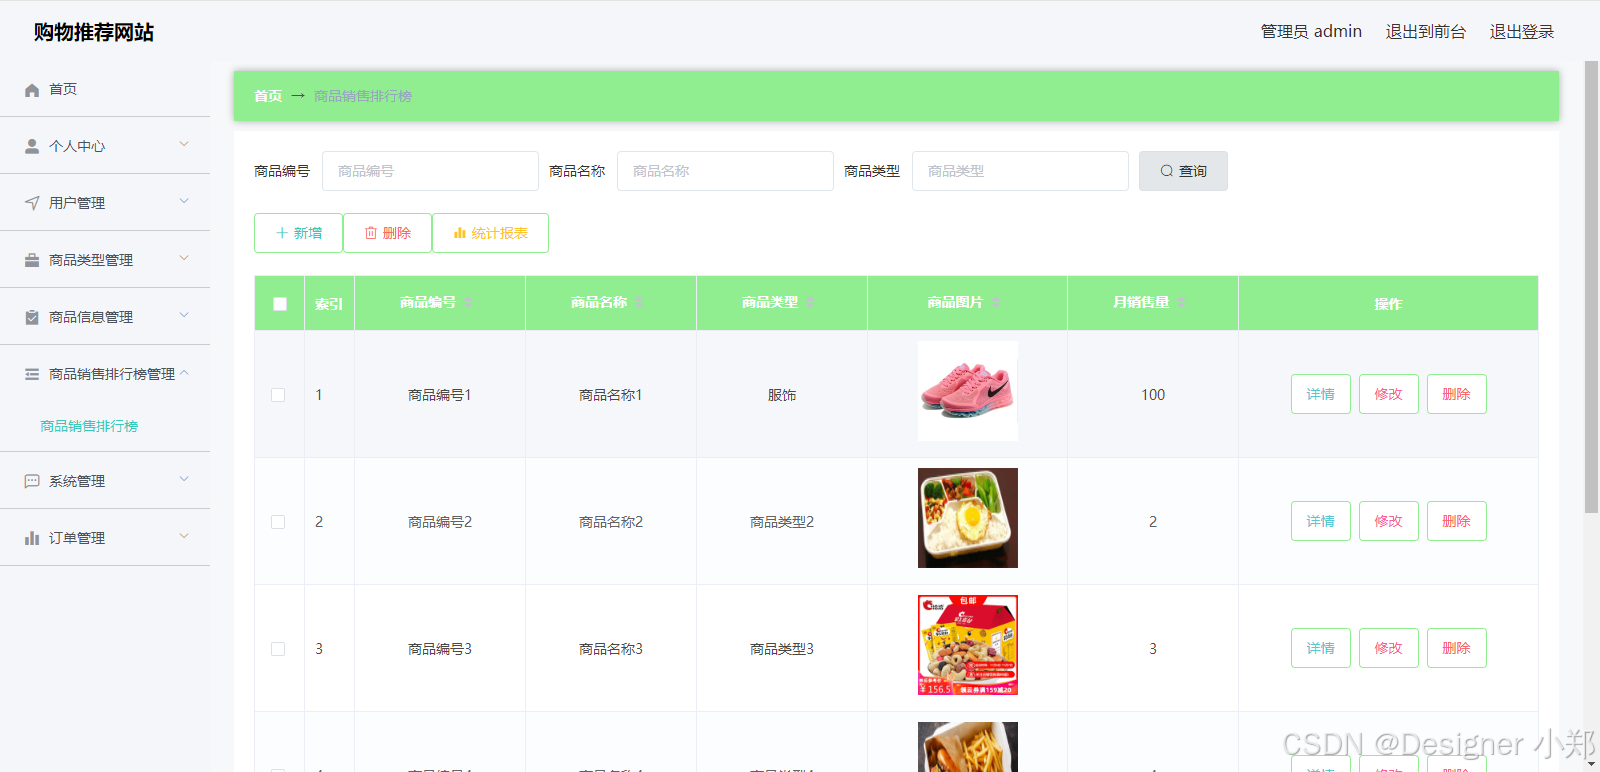
Task: Expand the 个人中心 chevron
Action: 184,144
